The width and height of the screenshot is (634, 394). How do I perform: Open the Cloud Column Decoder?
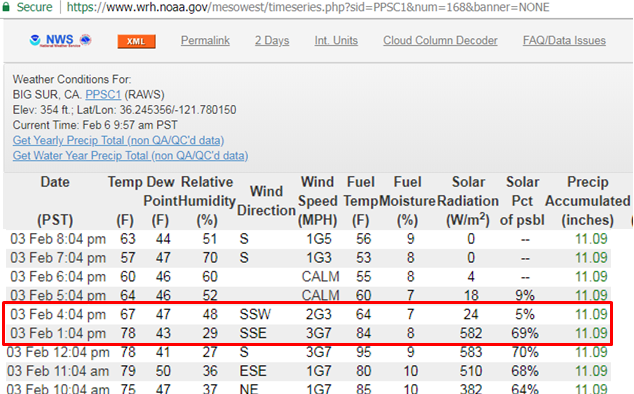point(440,40)
